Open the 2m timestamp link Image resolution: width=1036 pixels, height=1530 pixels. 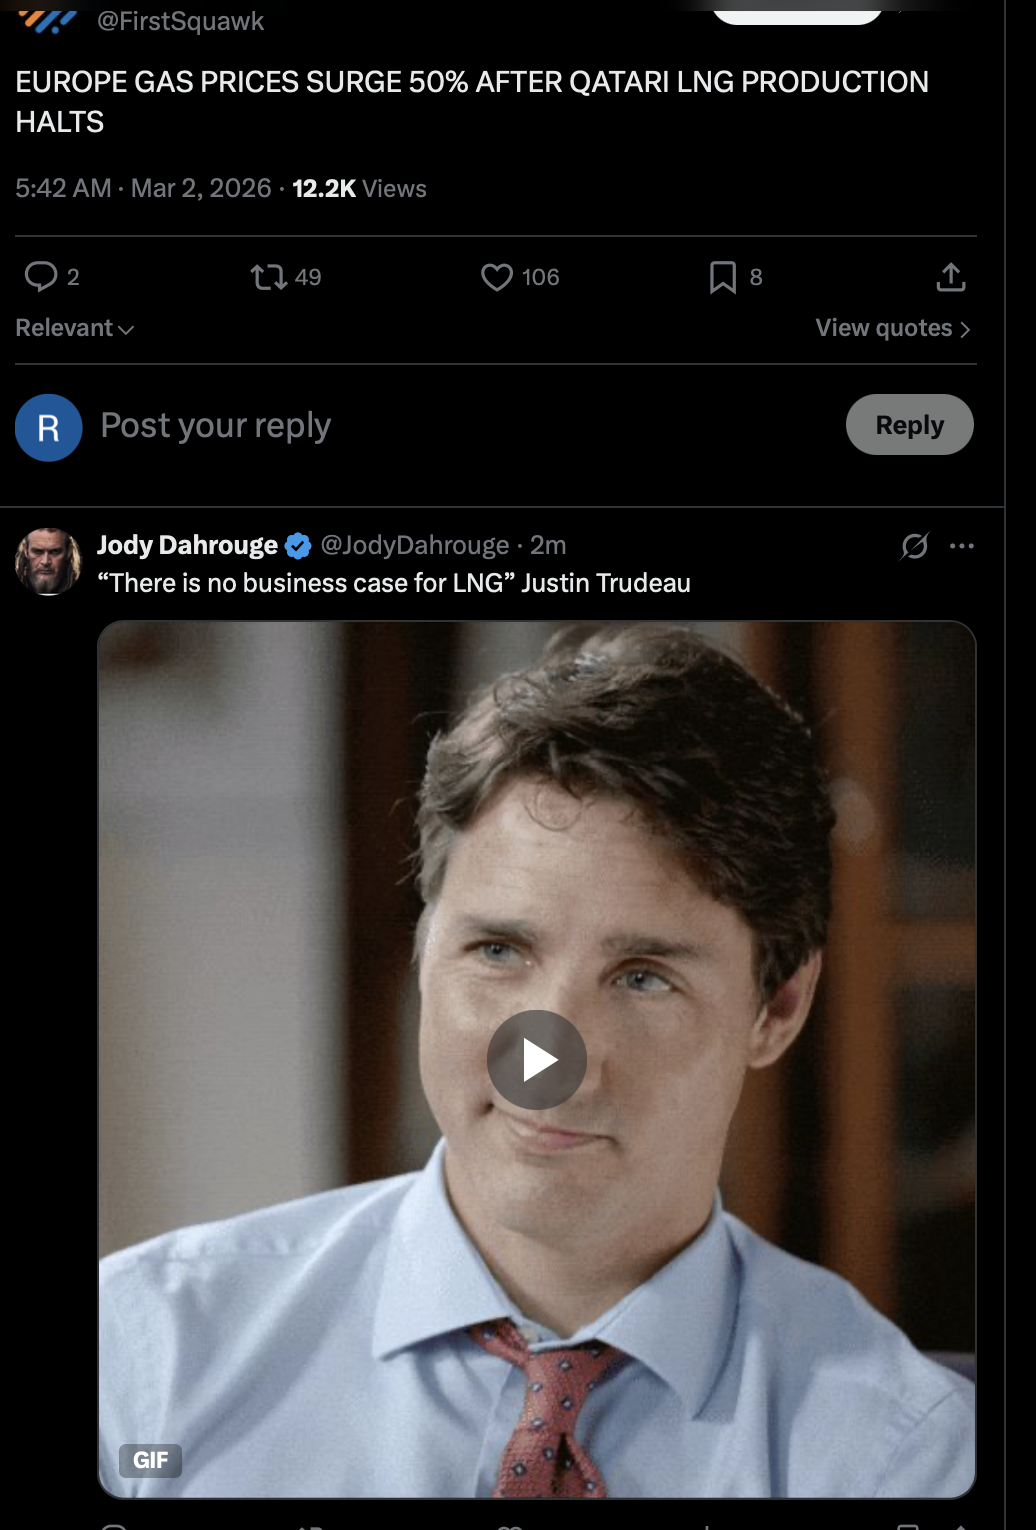click(x=548, y=545)
